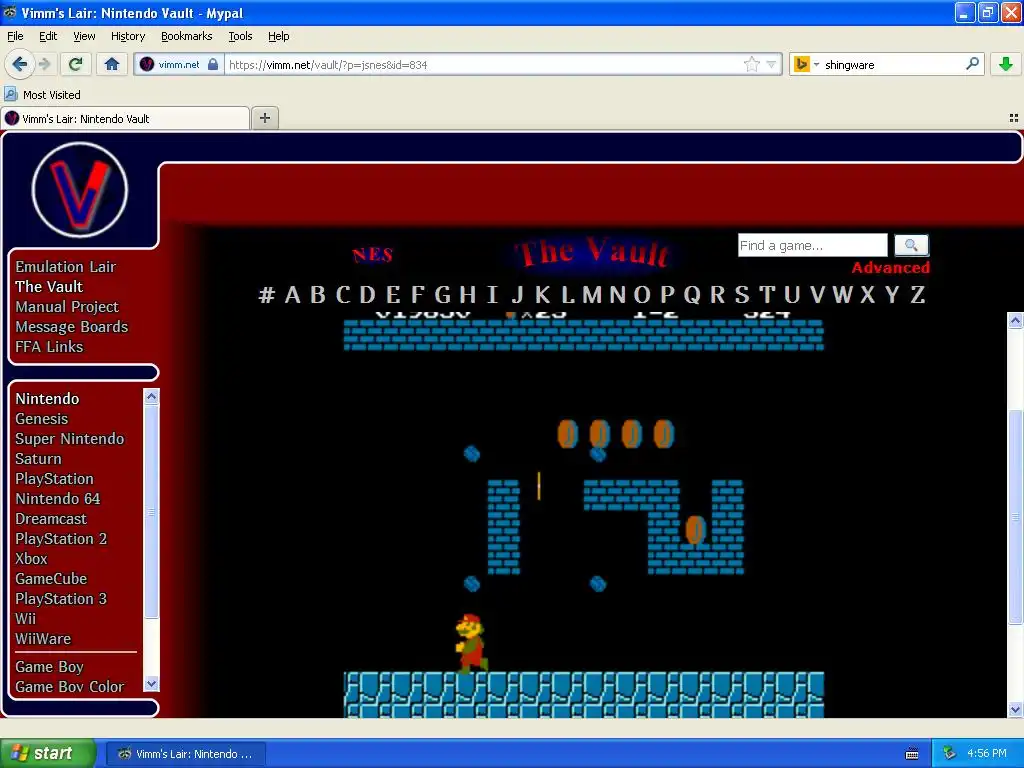Image resolution: width=1024 pixels, height=768 pixels.
Task: Click the address bar URL field
Action: pyautogui.click(x=483, y=65)
